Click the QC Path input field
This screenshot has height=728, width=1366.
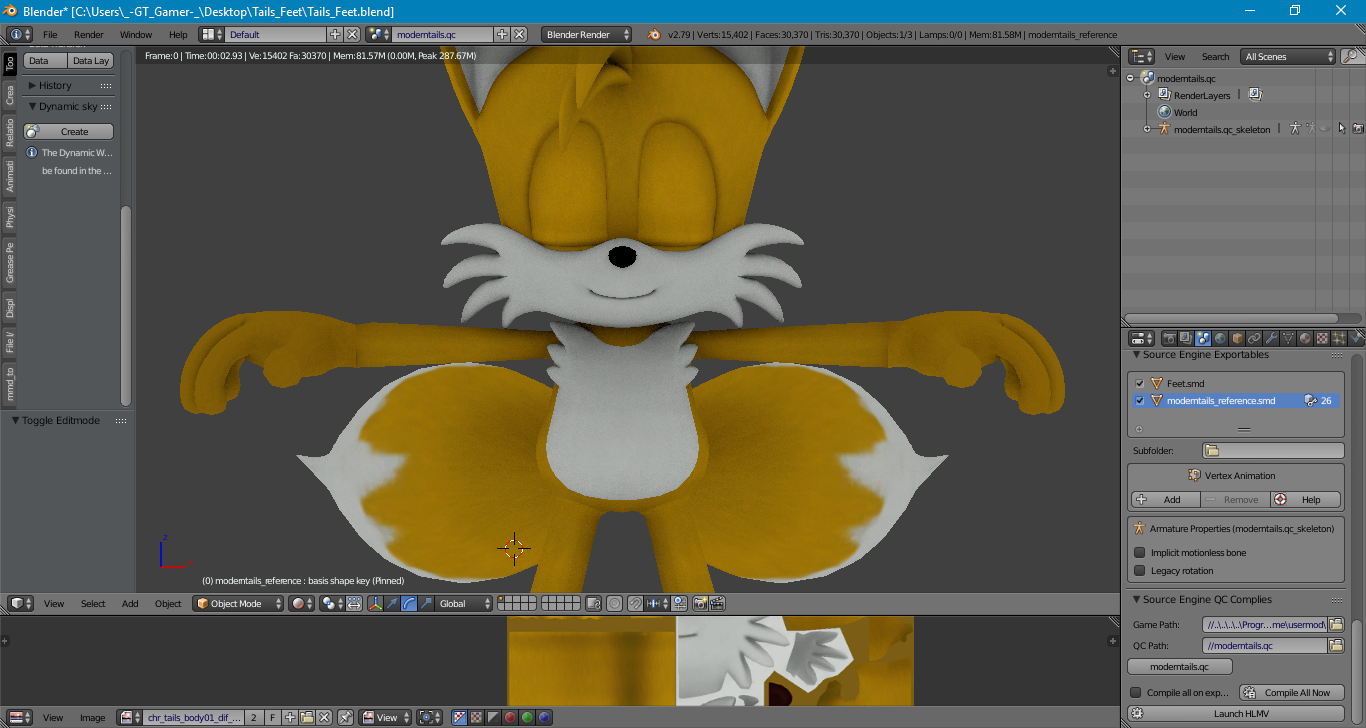click(1264, 646)
